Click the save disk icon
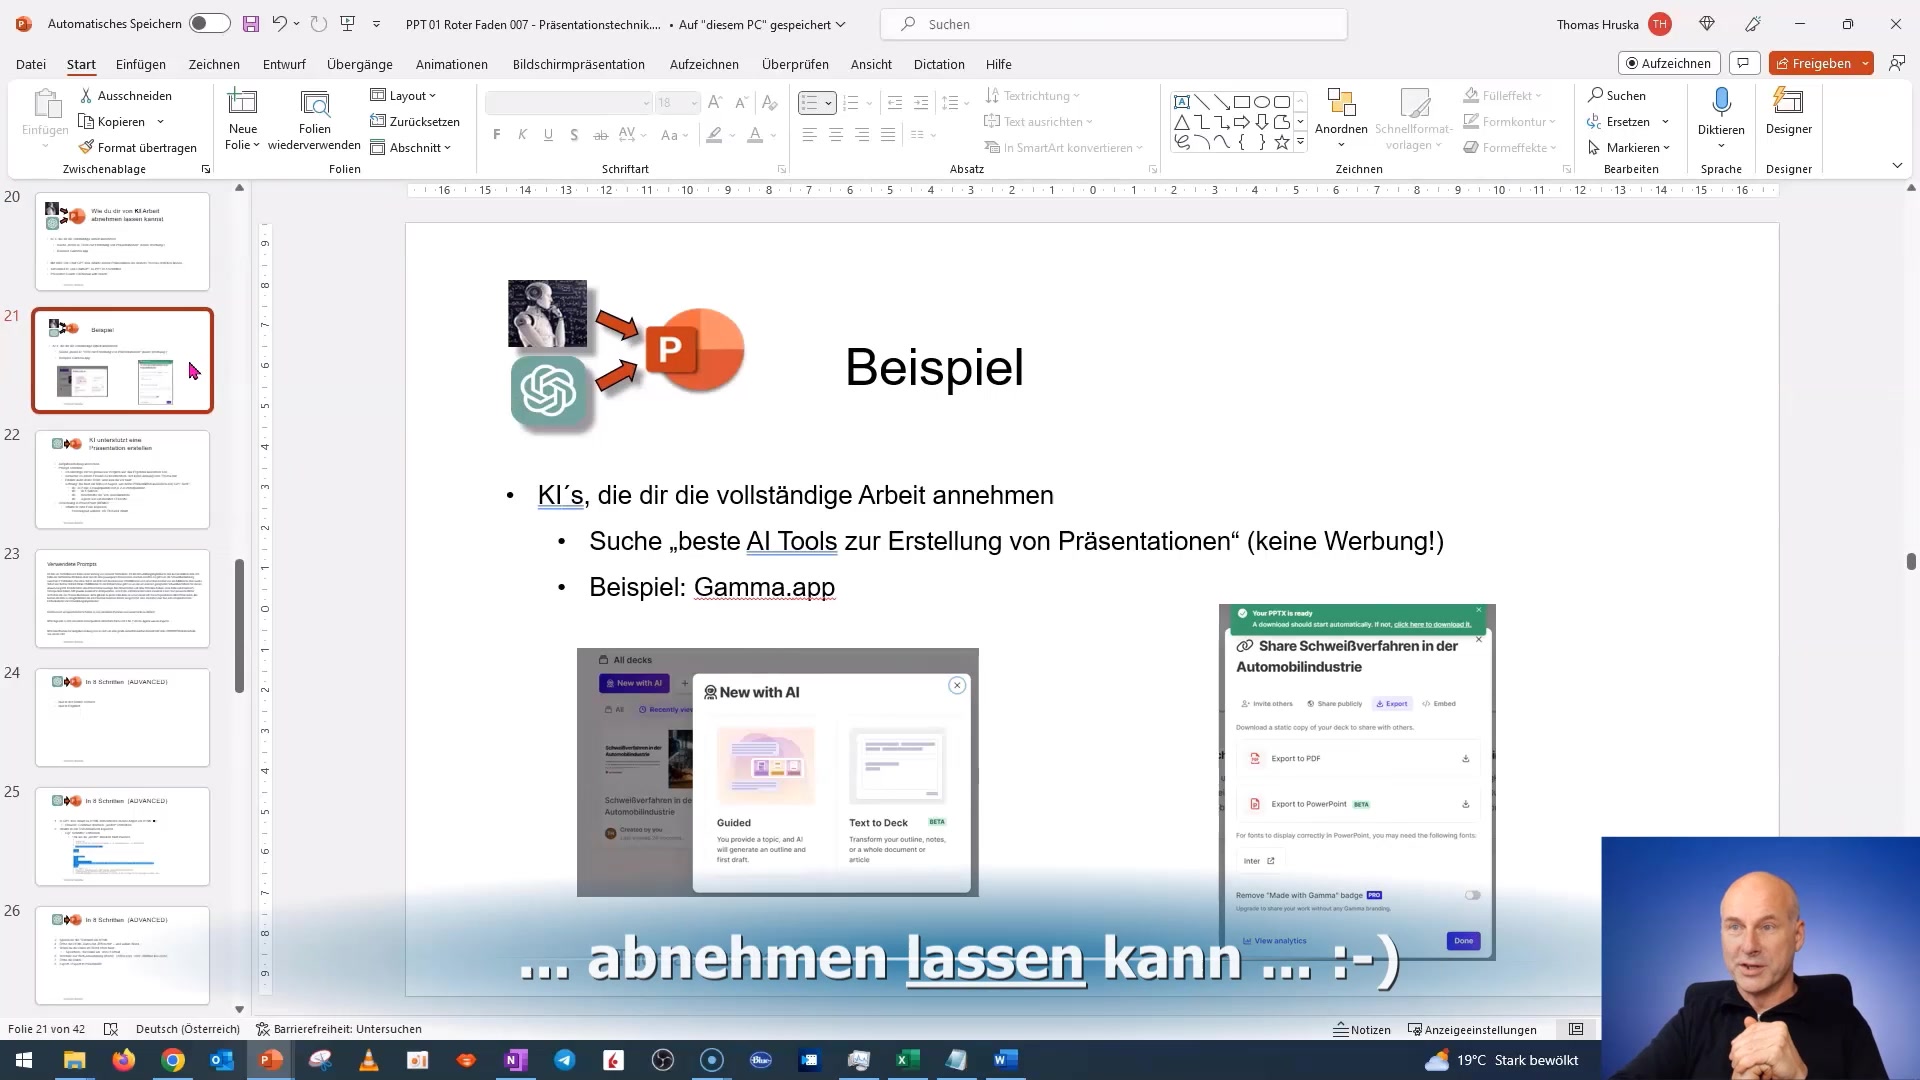Viewport: 1920px width, 1080px height. click(x=251, y=24)
